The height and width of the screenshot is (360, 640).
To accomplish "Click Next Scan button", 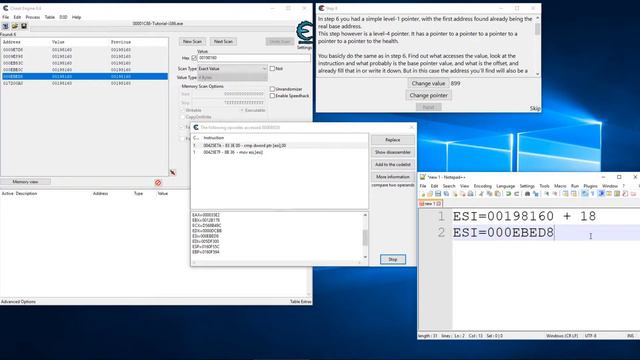I will pos(223,42).
